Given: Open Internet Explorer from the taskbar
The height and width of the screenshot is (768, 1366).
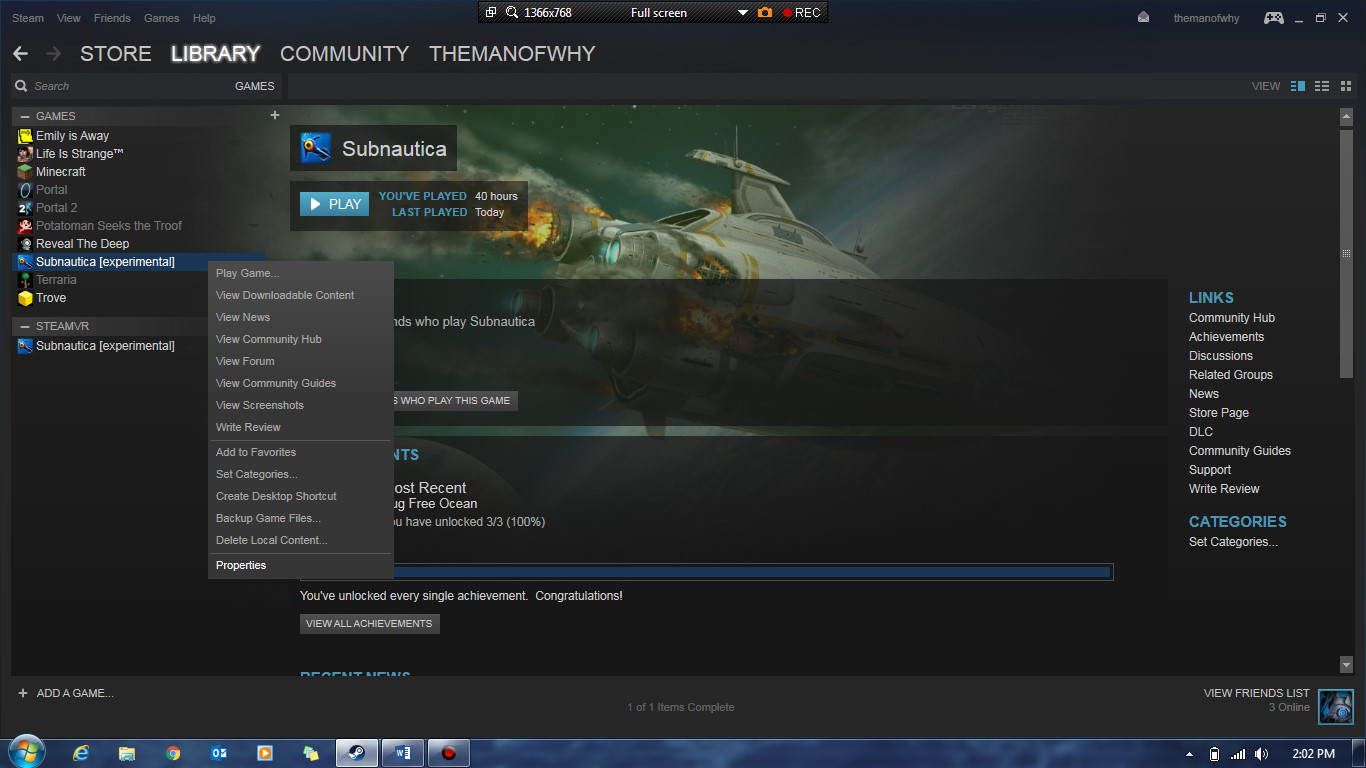Looking at the screenshot, I should point(81,753).
